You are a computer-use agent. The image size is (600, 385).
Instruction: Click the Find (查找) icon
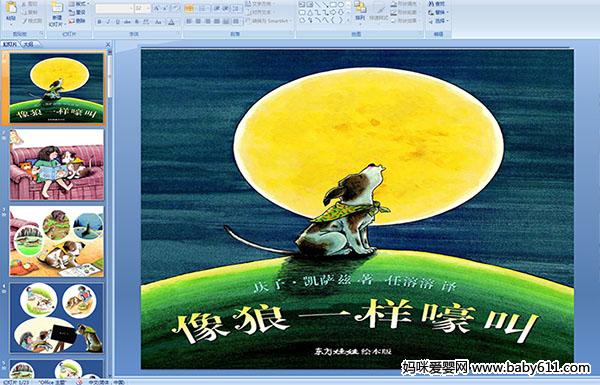tap(437, 4)
